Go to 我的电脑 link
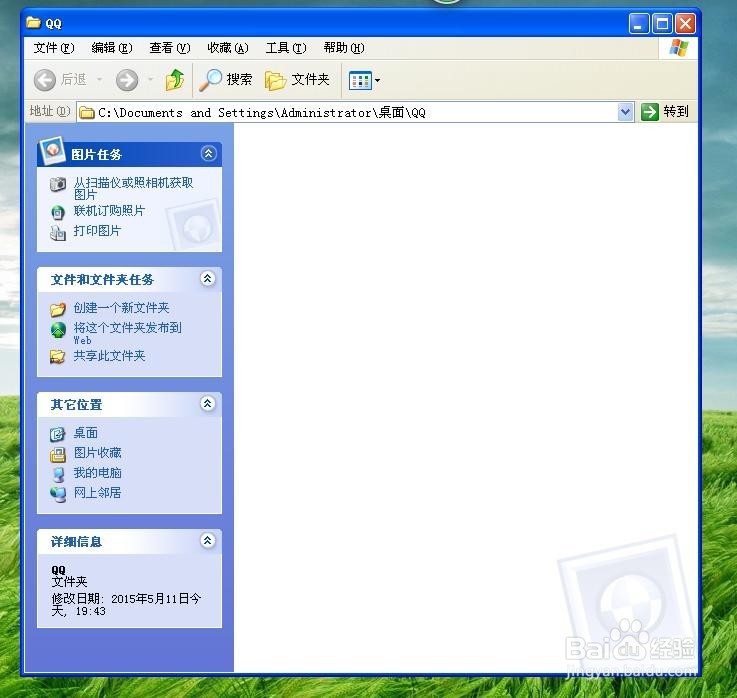 [x=97, y=473]
